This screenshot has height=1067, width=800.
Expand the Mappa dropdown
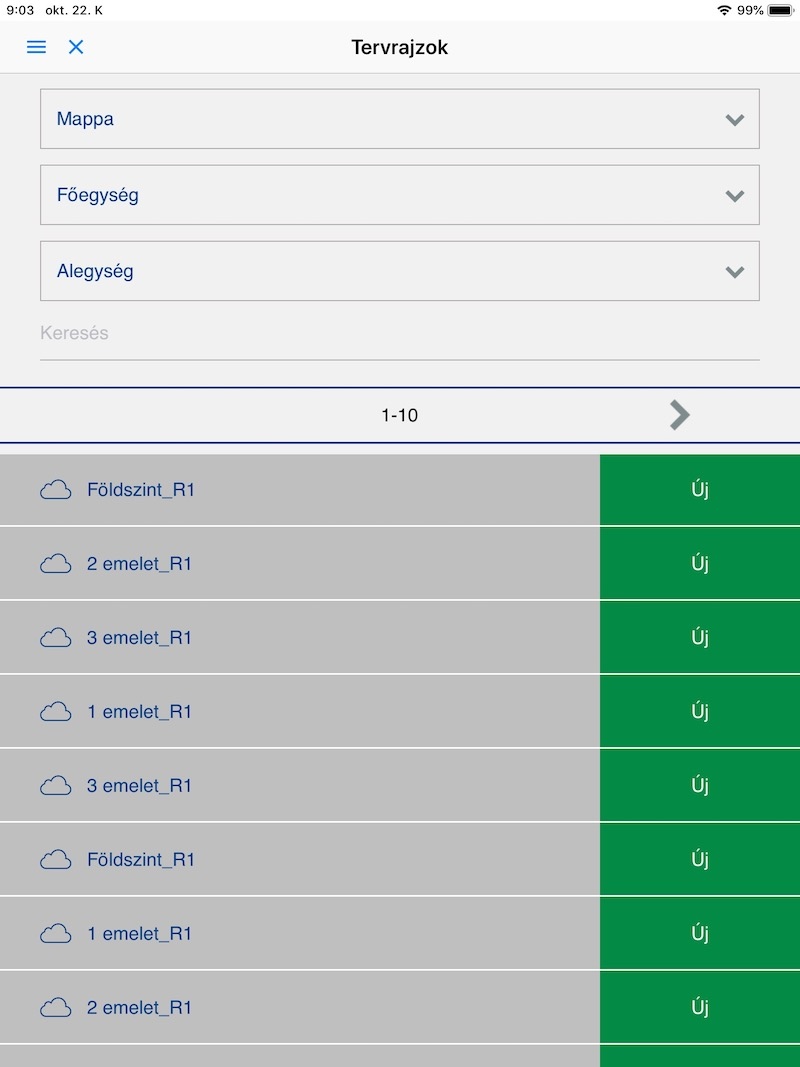pyautogui.click(x=400, y=119)
